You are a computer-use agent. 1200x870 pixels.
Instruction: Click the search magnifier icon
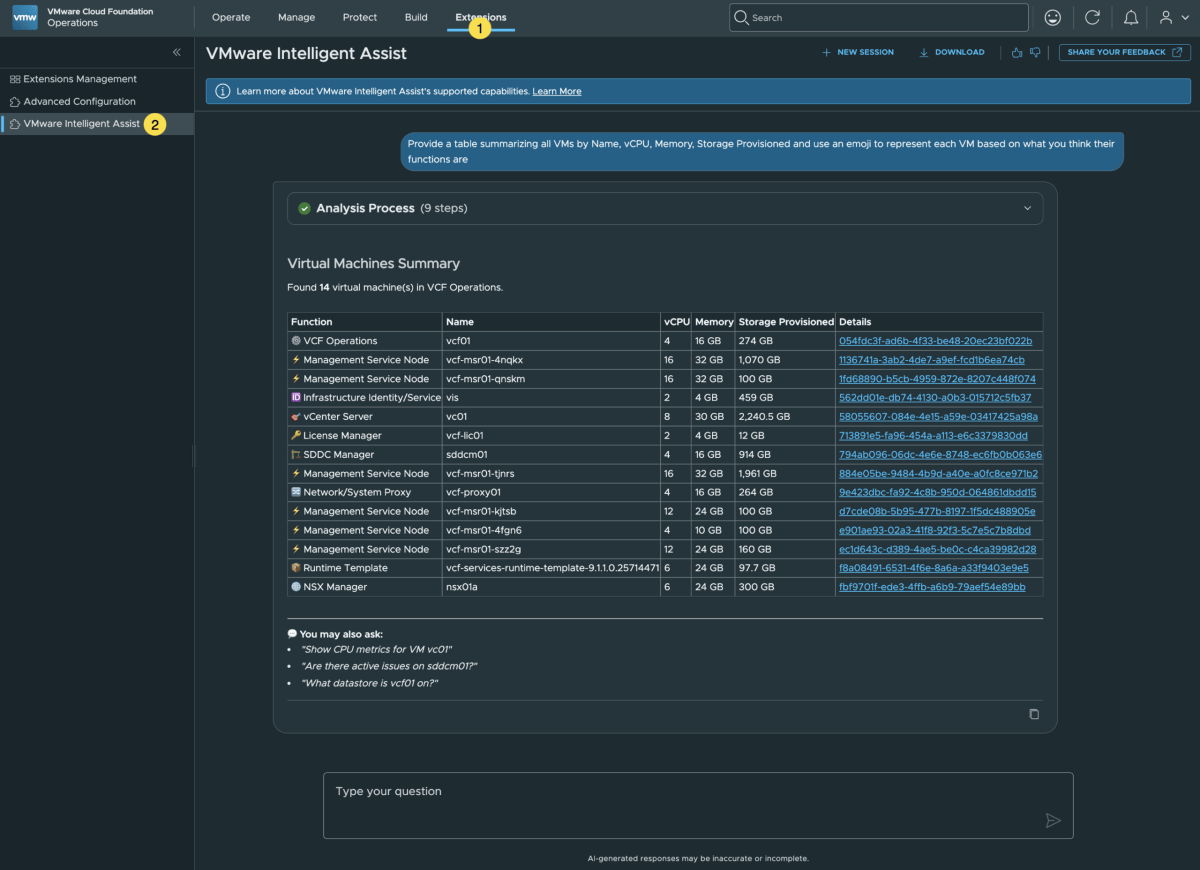point(741,17)
